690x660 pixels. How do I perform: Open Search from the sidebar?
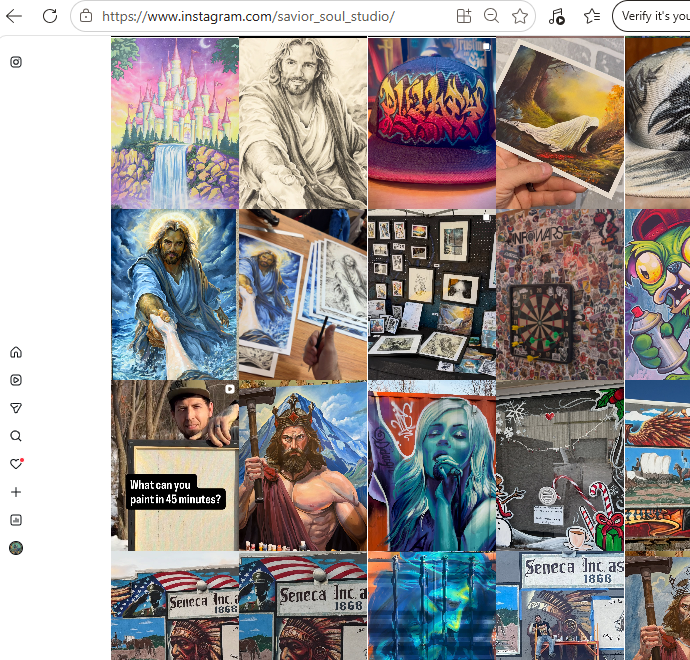click(16, 436)
